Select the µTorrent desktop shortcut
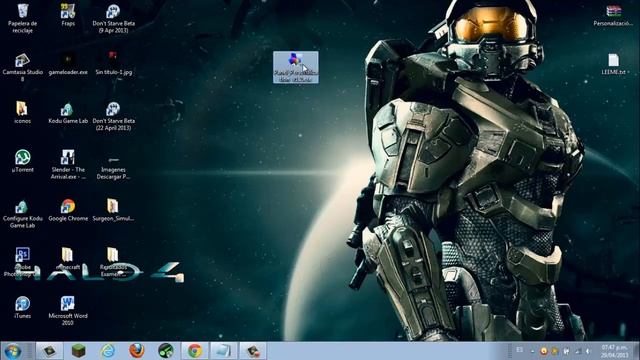Screen dimensions: 640x360 pos(22,161)
